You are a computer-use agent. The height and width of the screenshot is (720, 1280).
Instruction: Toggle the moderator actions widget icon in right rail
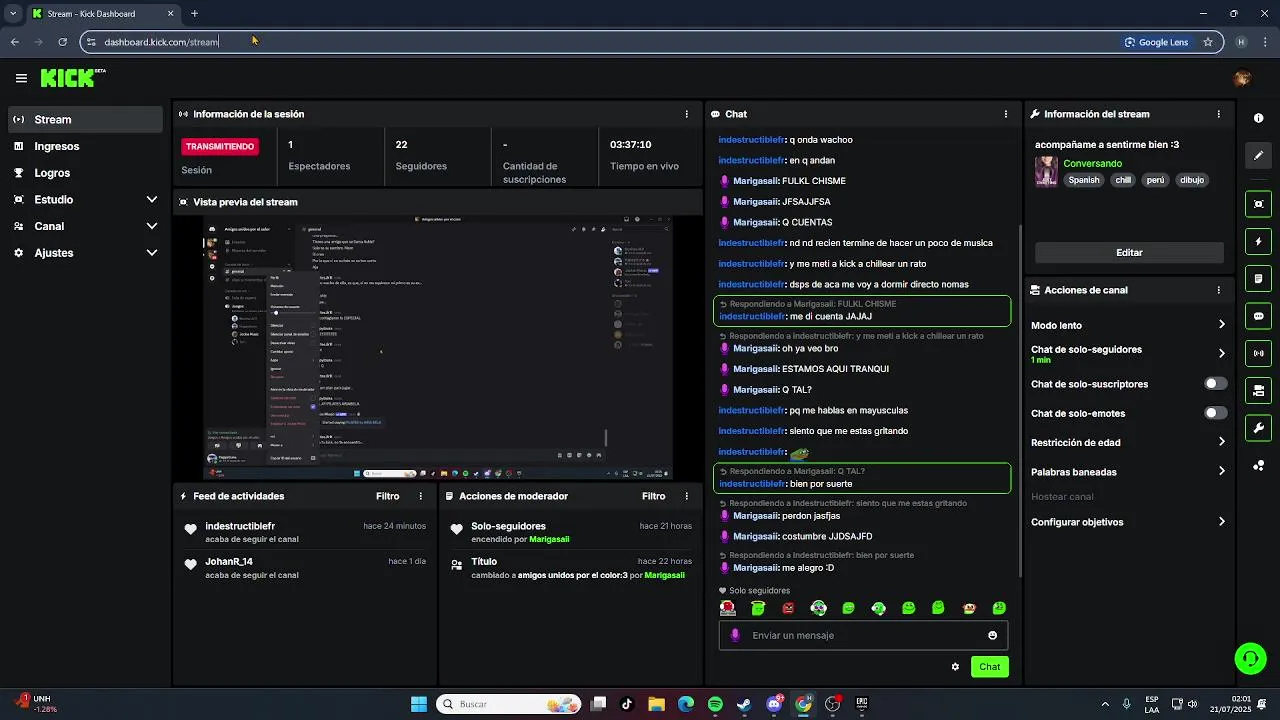pos(1258,390)
